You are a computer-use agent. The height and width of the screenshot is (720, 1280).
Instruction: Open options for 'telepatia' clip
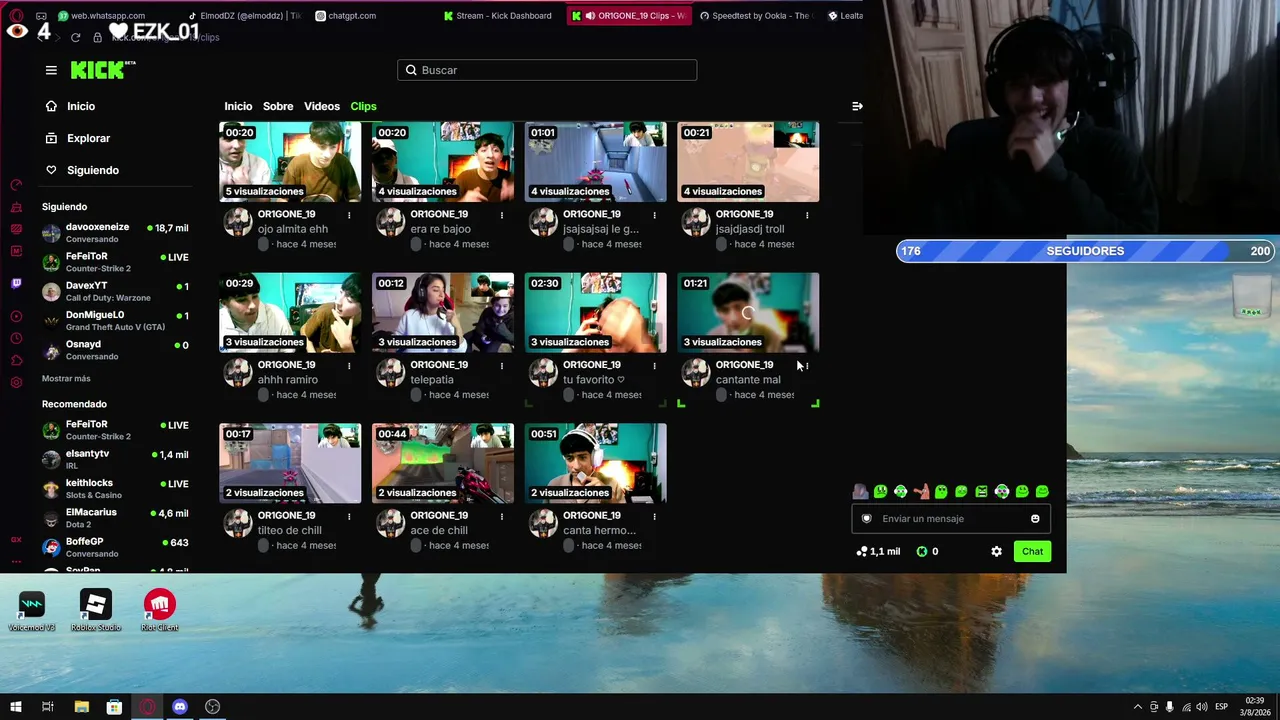point(502,366)
